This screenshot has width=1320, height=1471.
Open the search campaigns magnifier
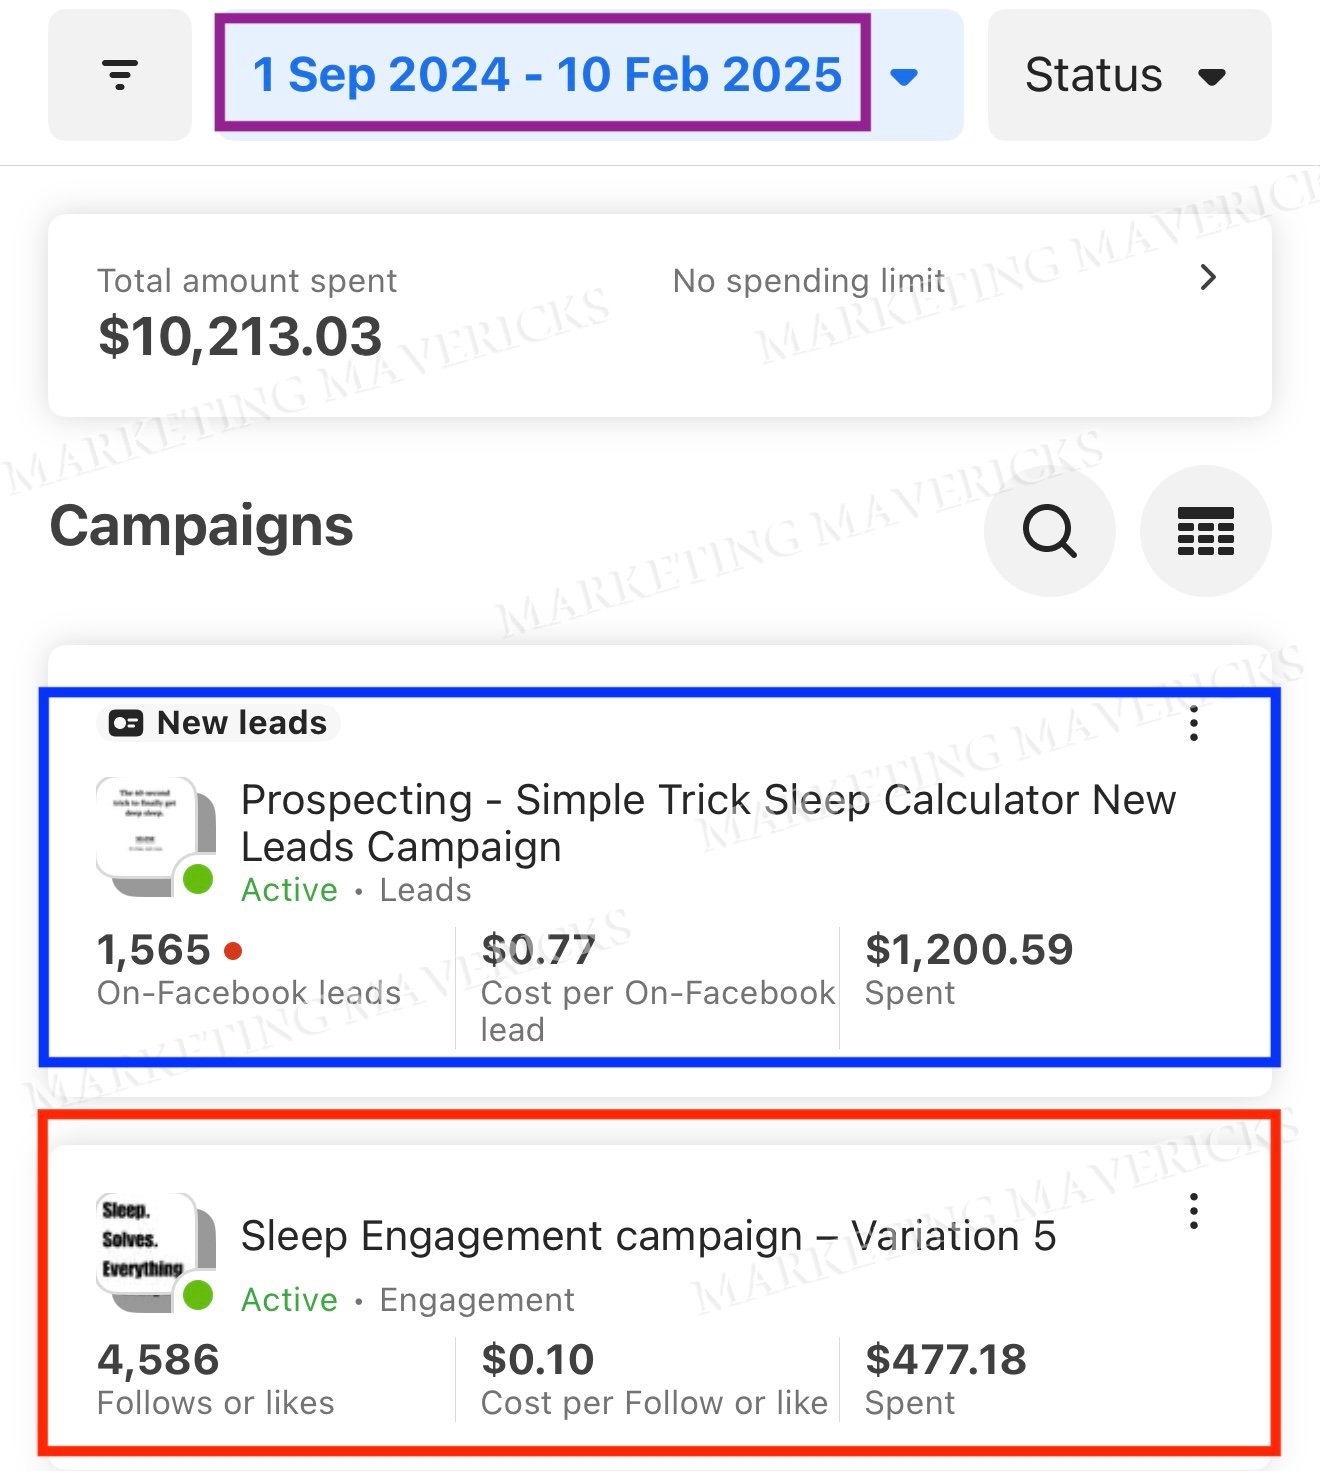(1049, 531)
